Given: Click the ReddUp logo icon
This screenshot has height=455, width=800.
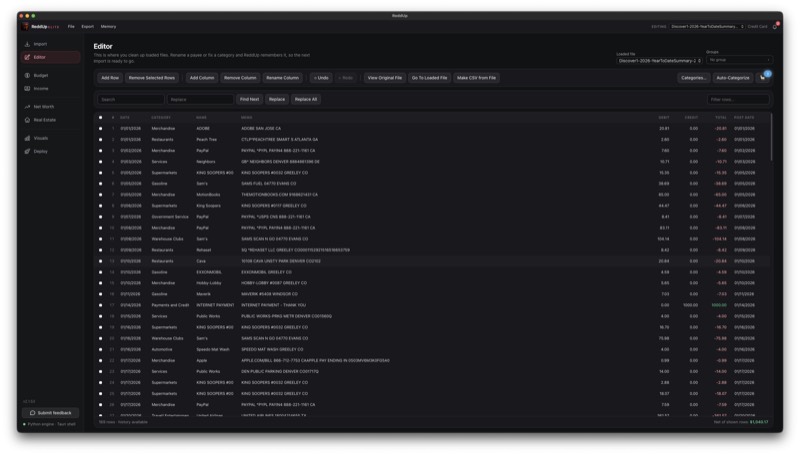Looking at the screenshot, I should click(x=26, y=27).
